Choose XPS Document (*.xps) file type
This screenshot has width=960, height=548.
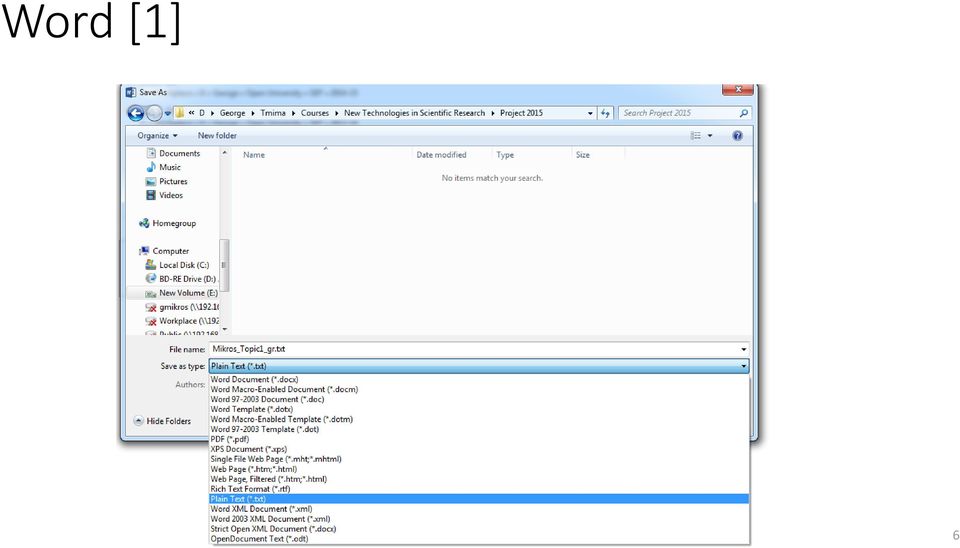tap(479, 449)
